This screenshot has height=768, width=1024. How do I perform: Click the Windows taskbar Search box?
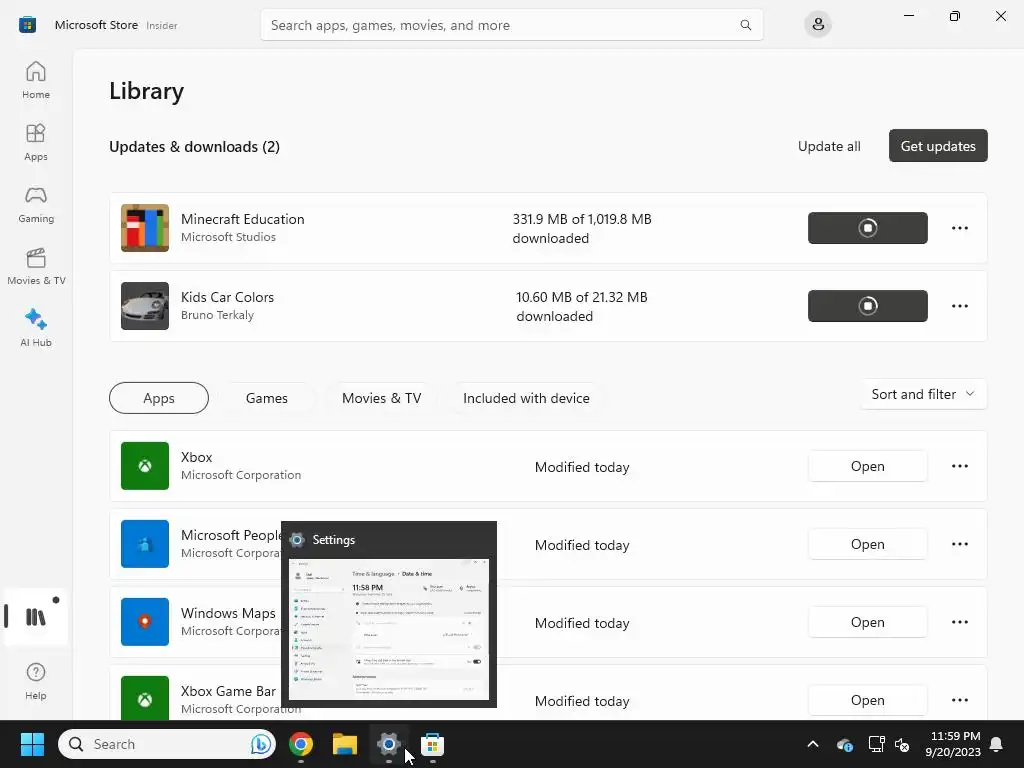click(x=167, y=744)
